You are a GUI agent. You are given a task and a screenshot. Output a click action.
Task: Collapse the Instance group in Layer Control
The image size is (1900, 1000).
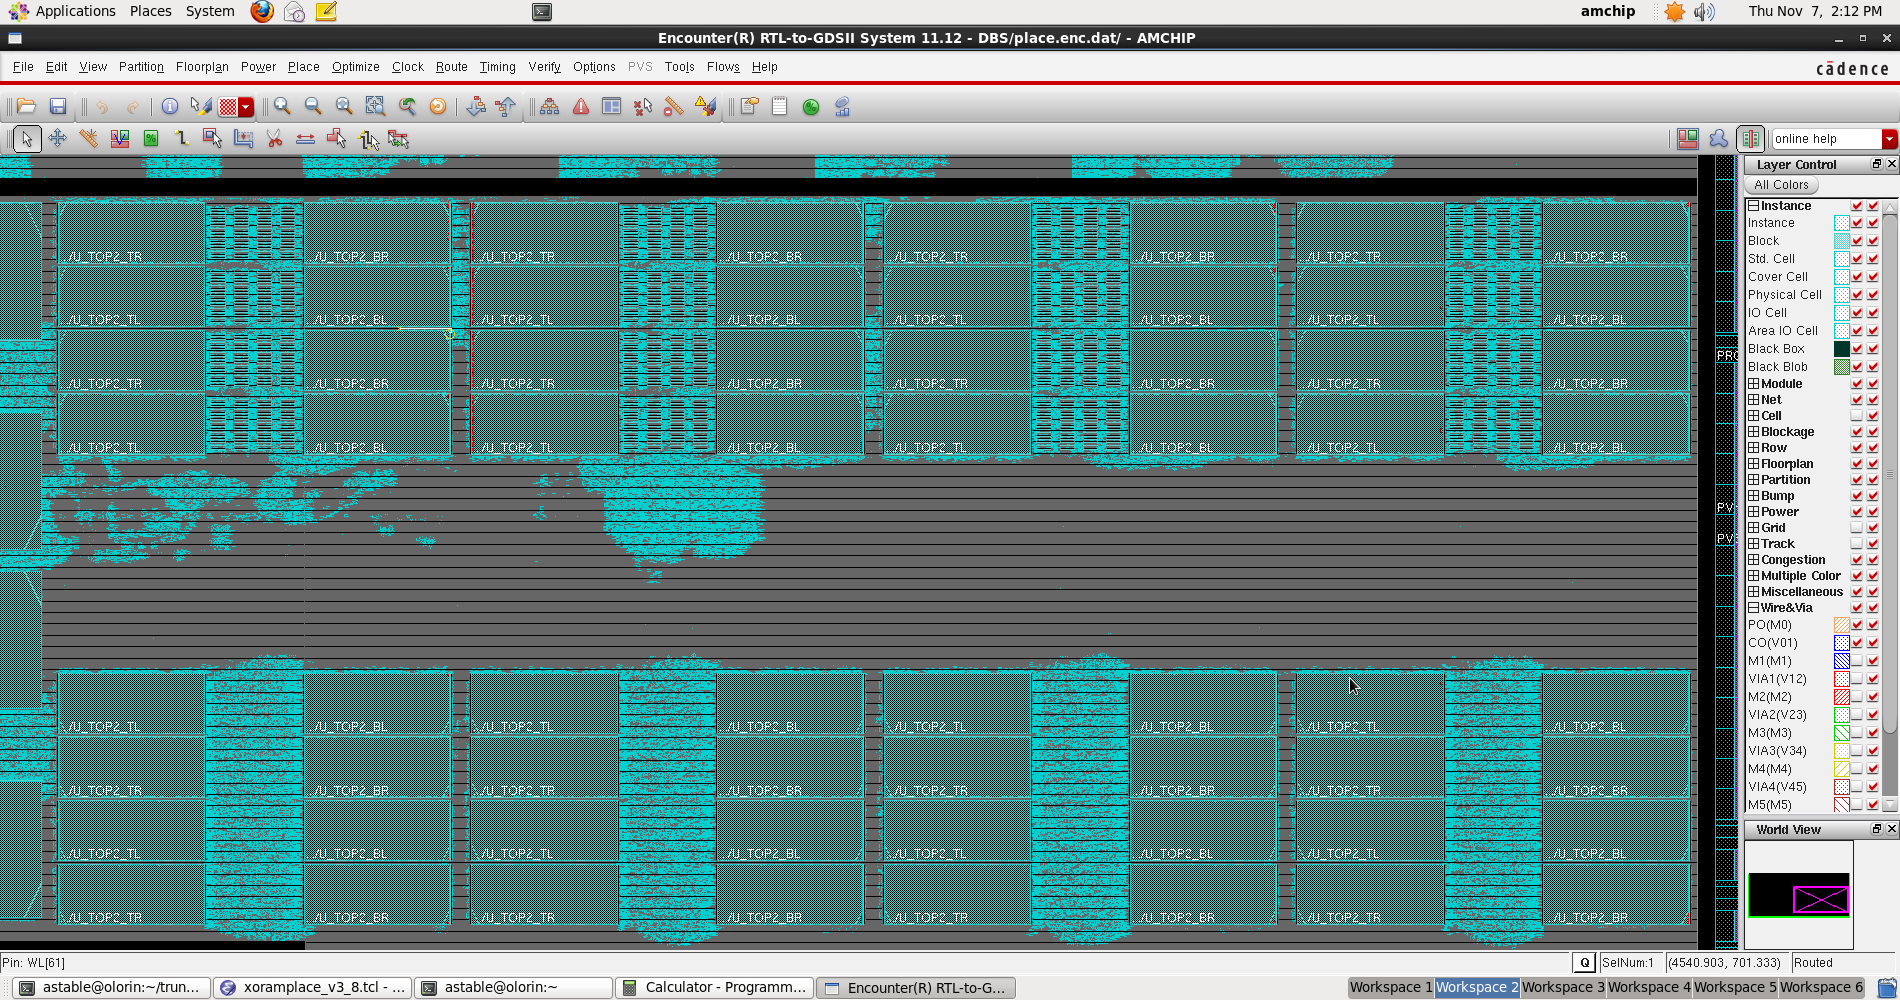pyautogui.click(x=1753, y=206)
